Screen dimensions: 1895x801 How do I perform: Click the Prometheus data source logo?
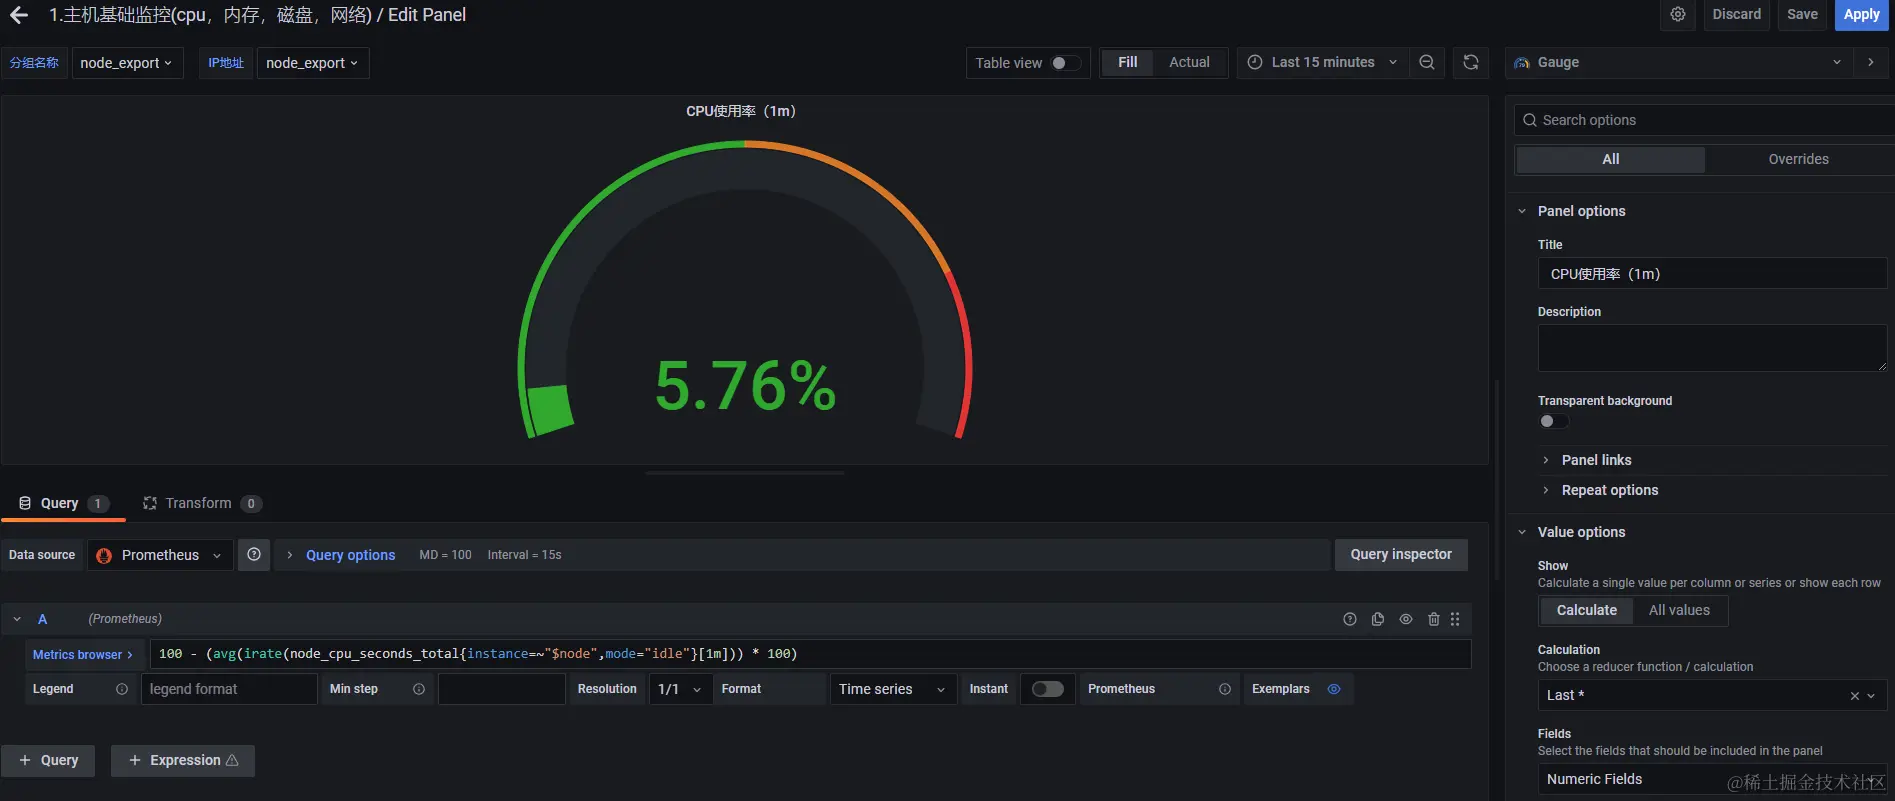pyautogui.click(x=104, y=555)
